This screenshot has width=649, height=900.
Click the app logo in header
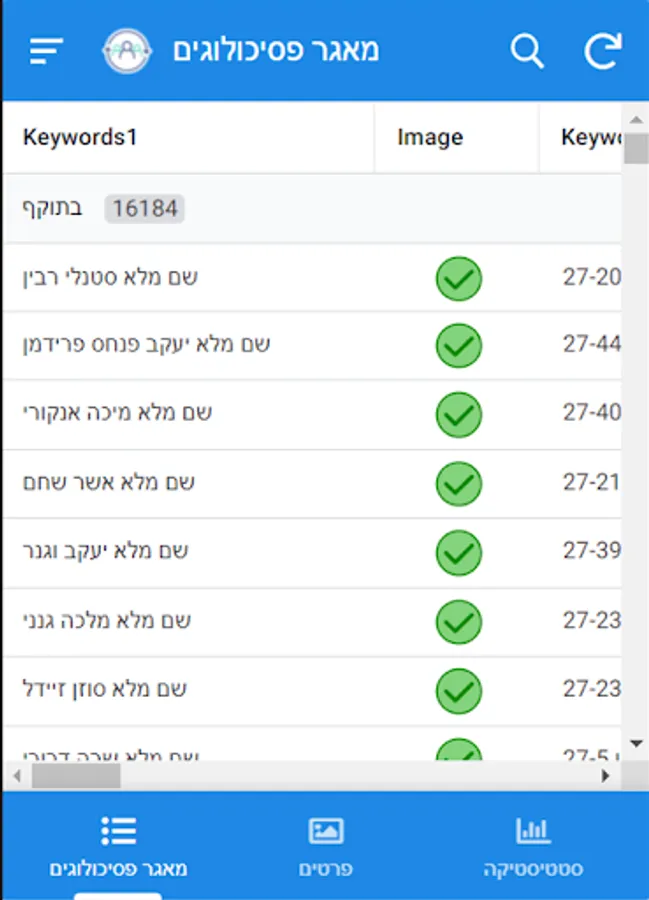[x=127, y=51]
